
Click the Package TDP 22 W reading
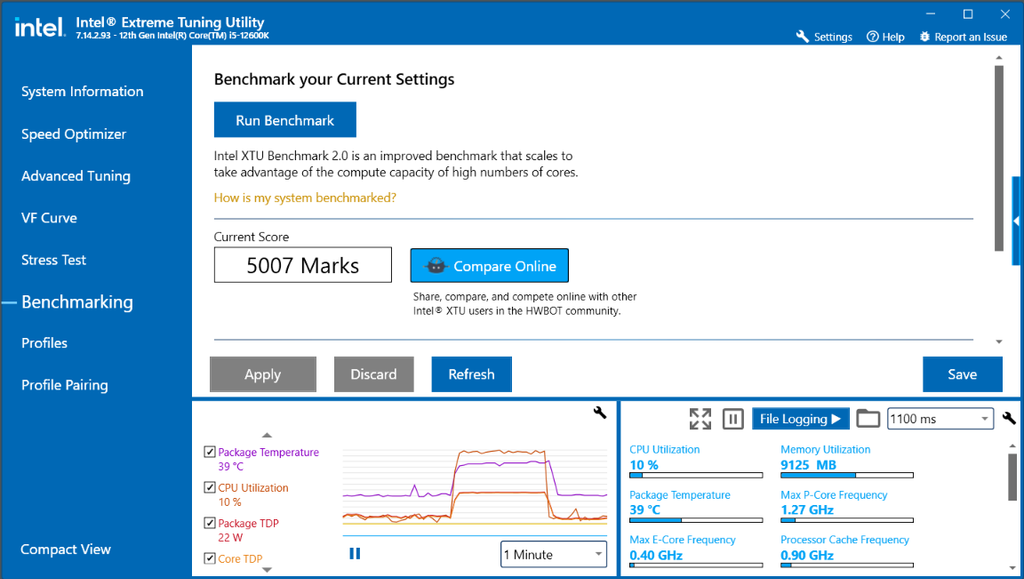pos(230,538)
